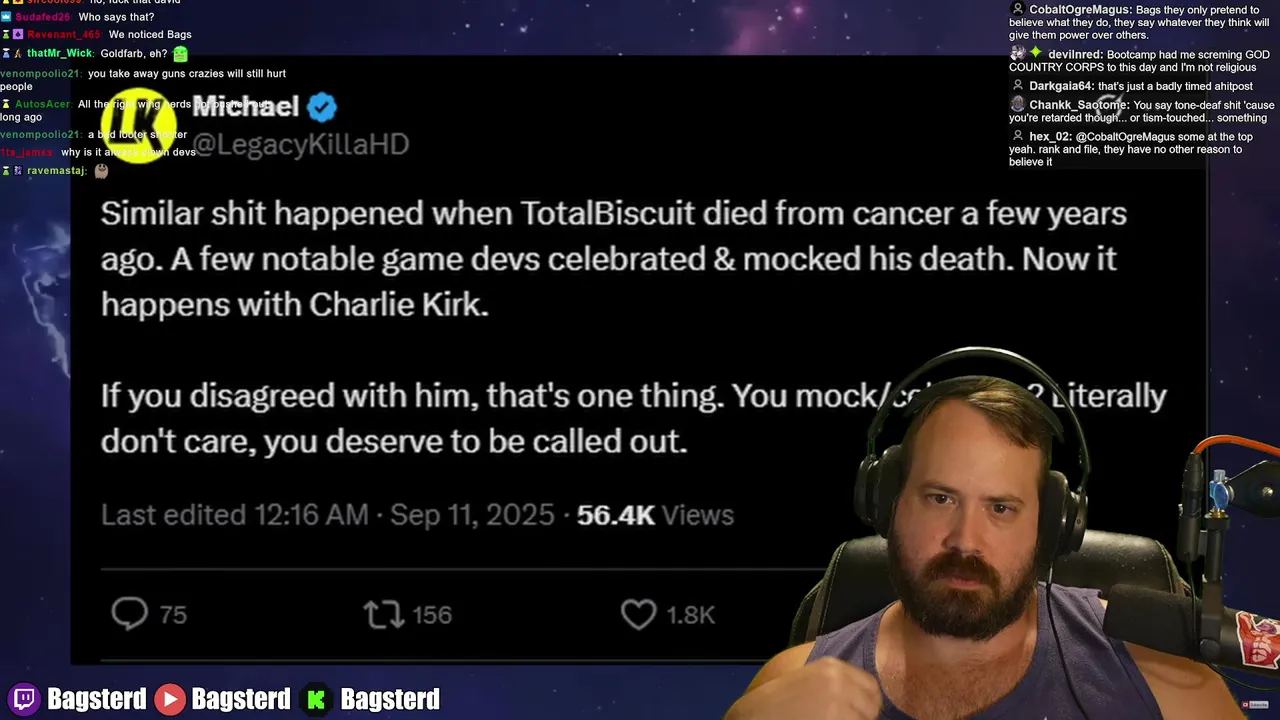Click the Last edited 12:16 AM label
The height and width of the screenshot is (720, 1280).
[x=235, y=515]
